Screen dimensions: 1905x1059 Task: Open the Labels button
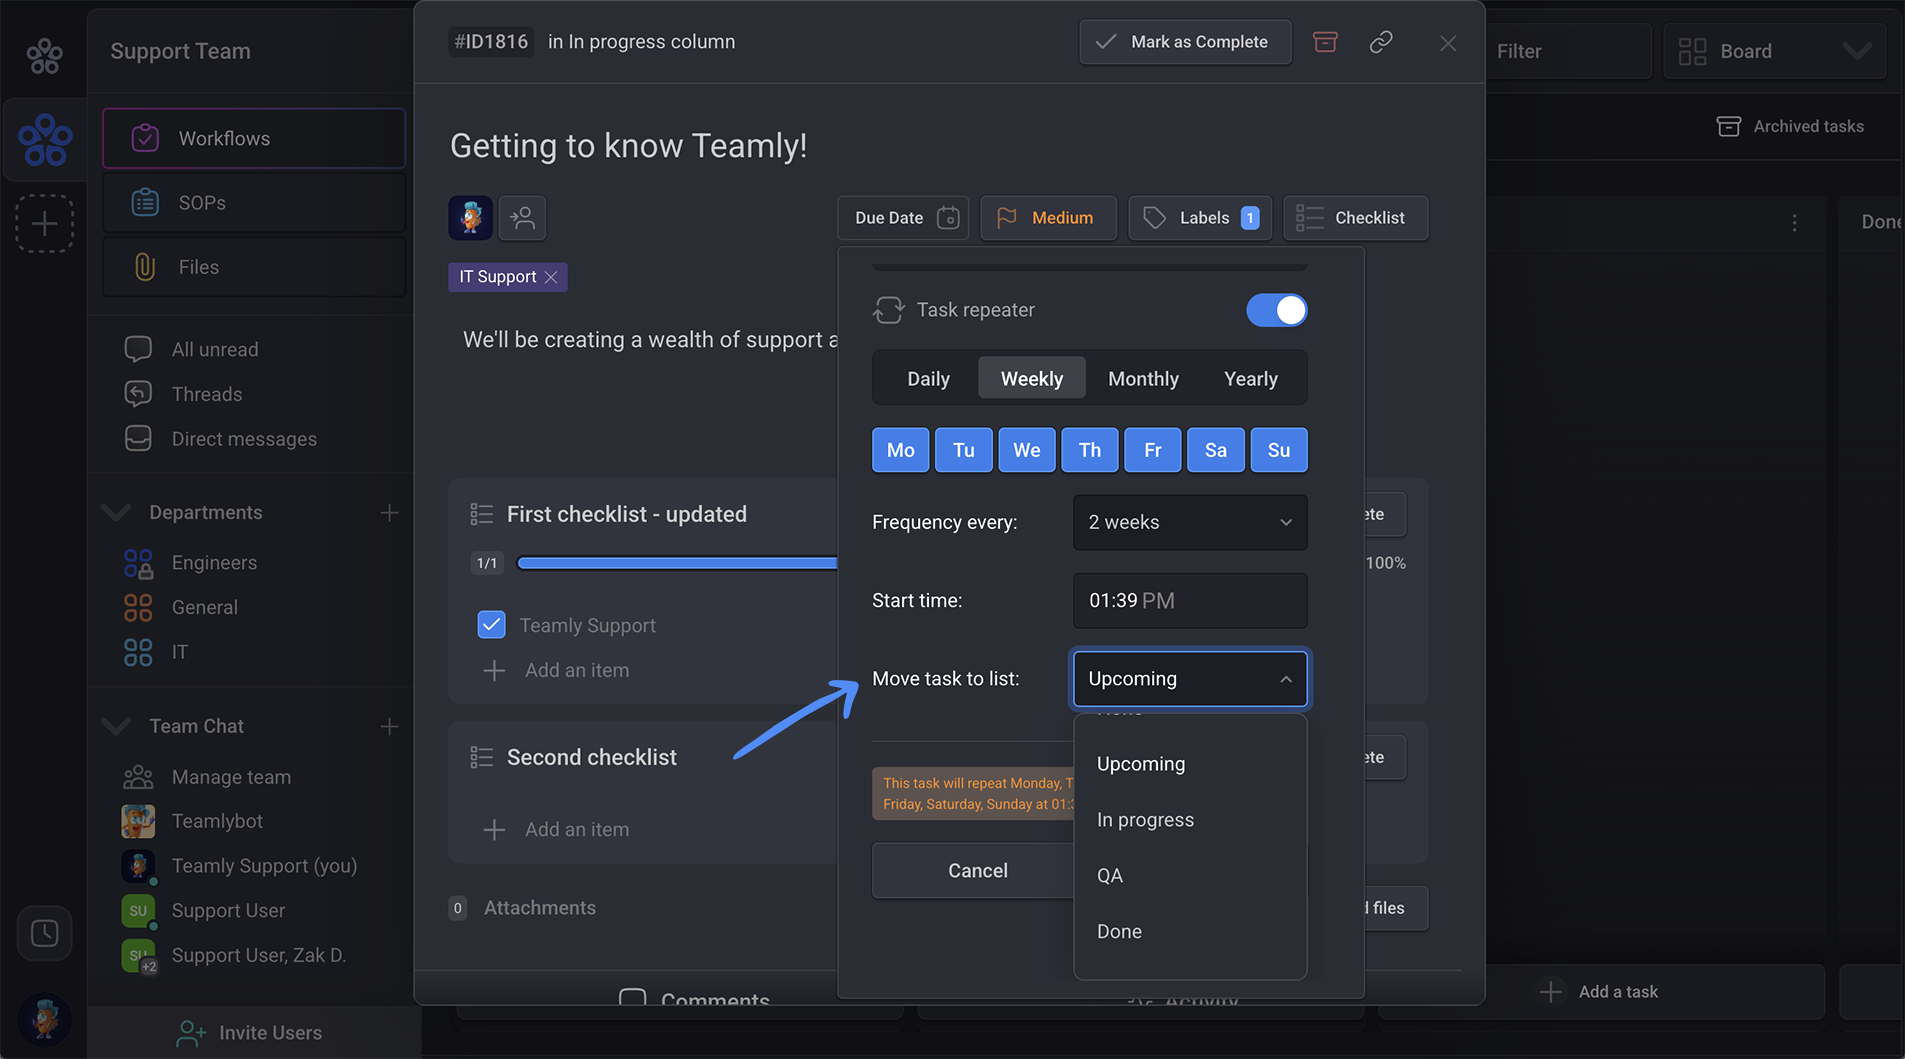pyautogui.click(x=1200, y=218)
